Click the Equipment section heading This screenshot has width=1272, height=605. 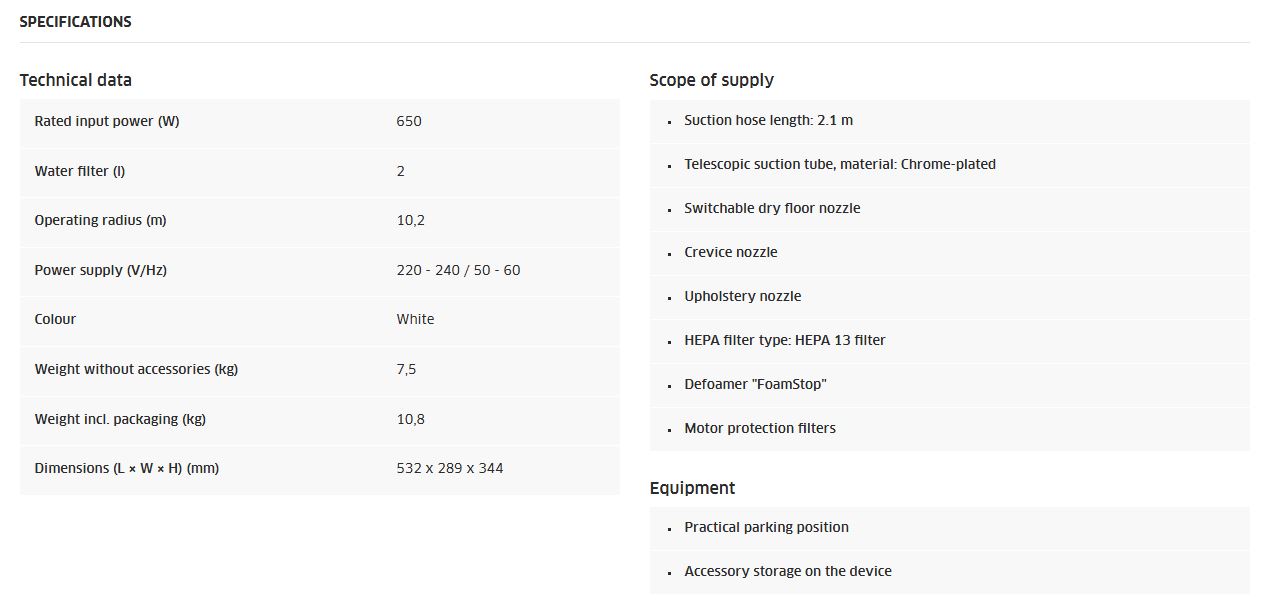(692, 488)
